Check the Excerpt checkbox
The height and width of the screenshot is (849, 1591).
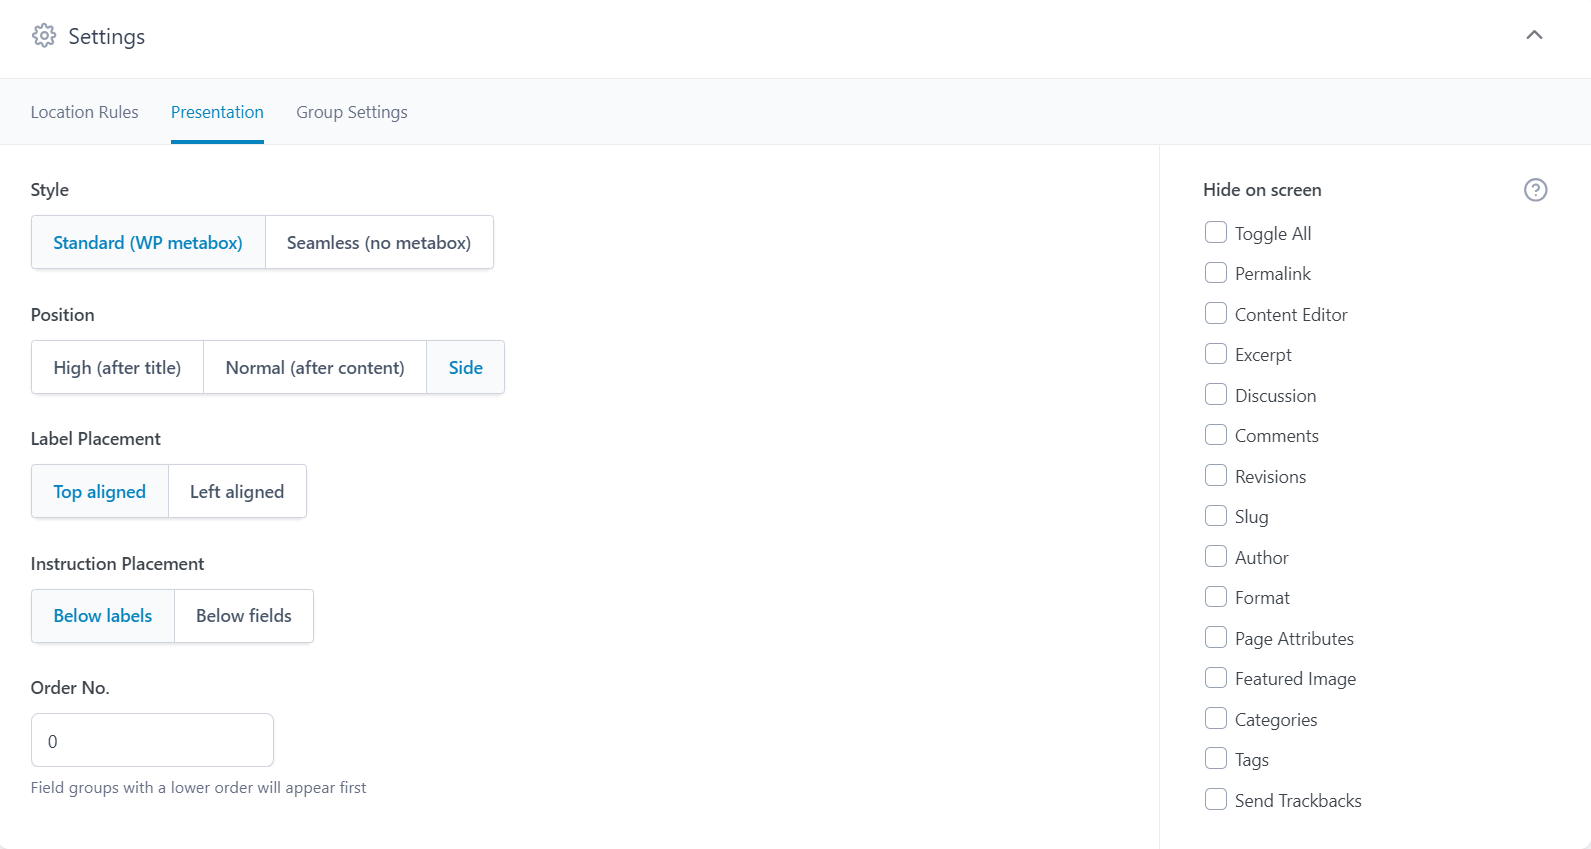coord(1216,353)
